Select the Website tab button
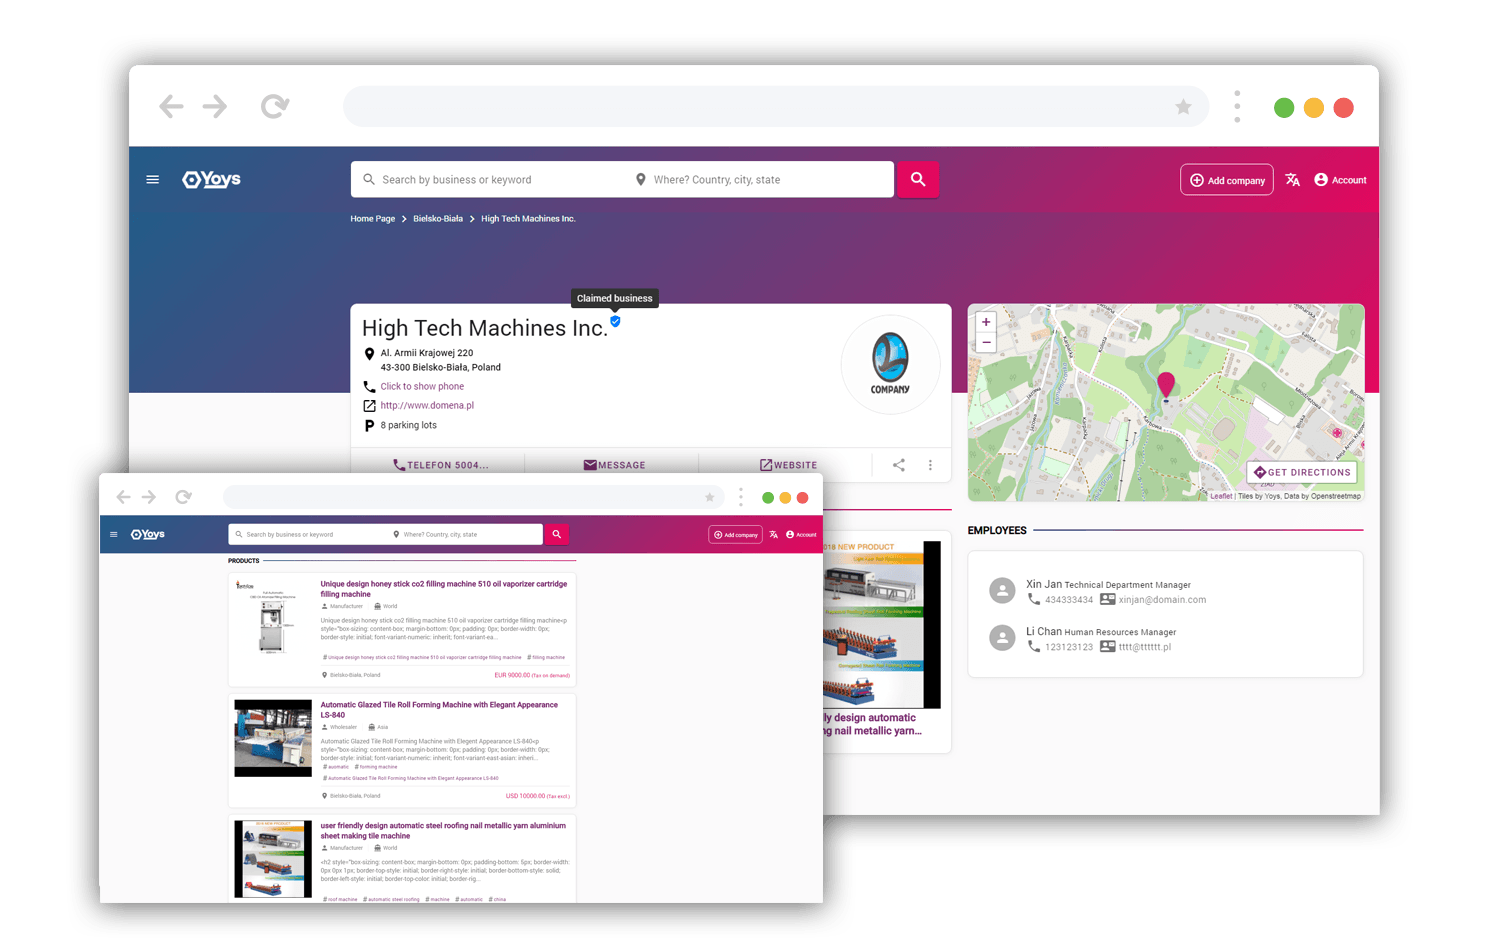This screenshot has width=1508, height=950. (x=788, y=465)
